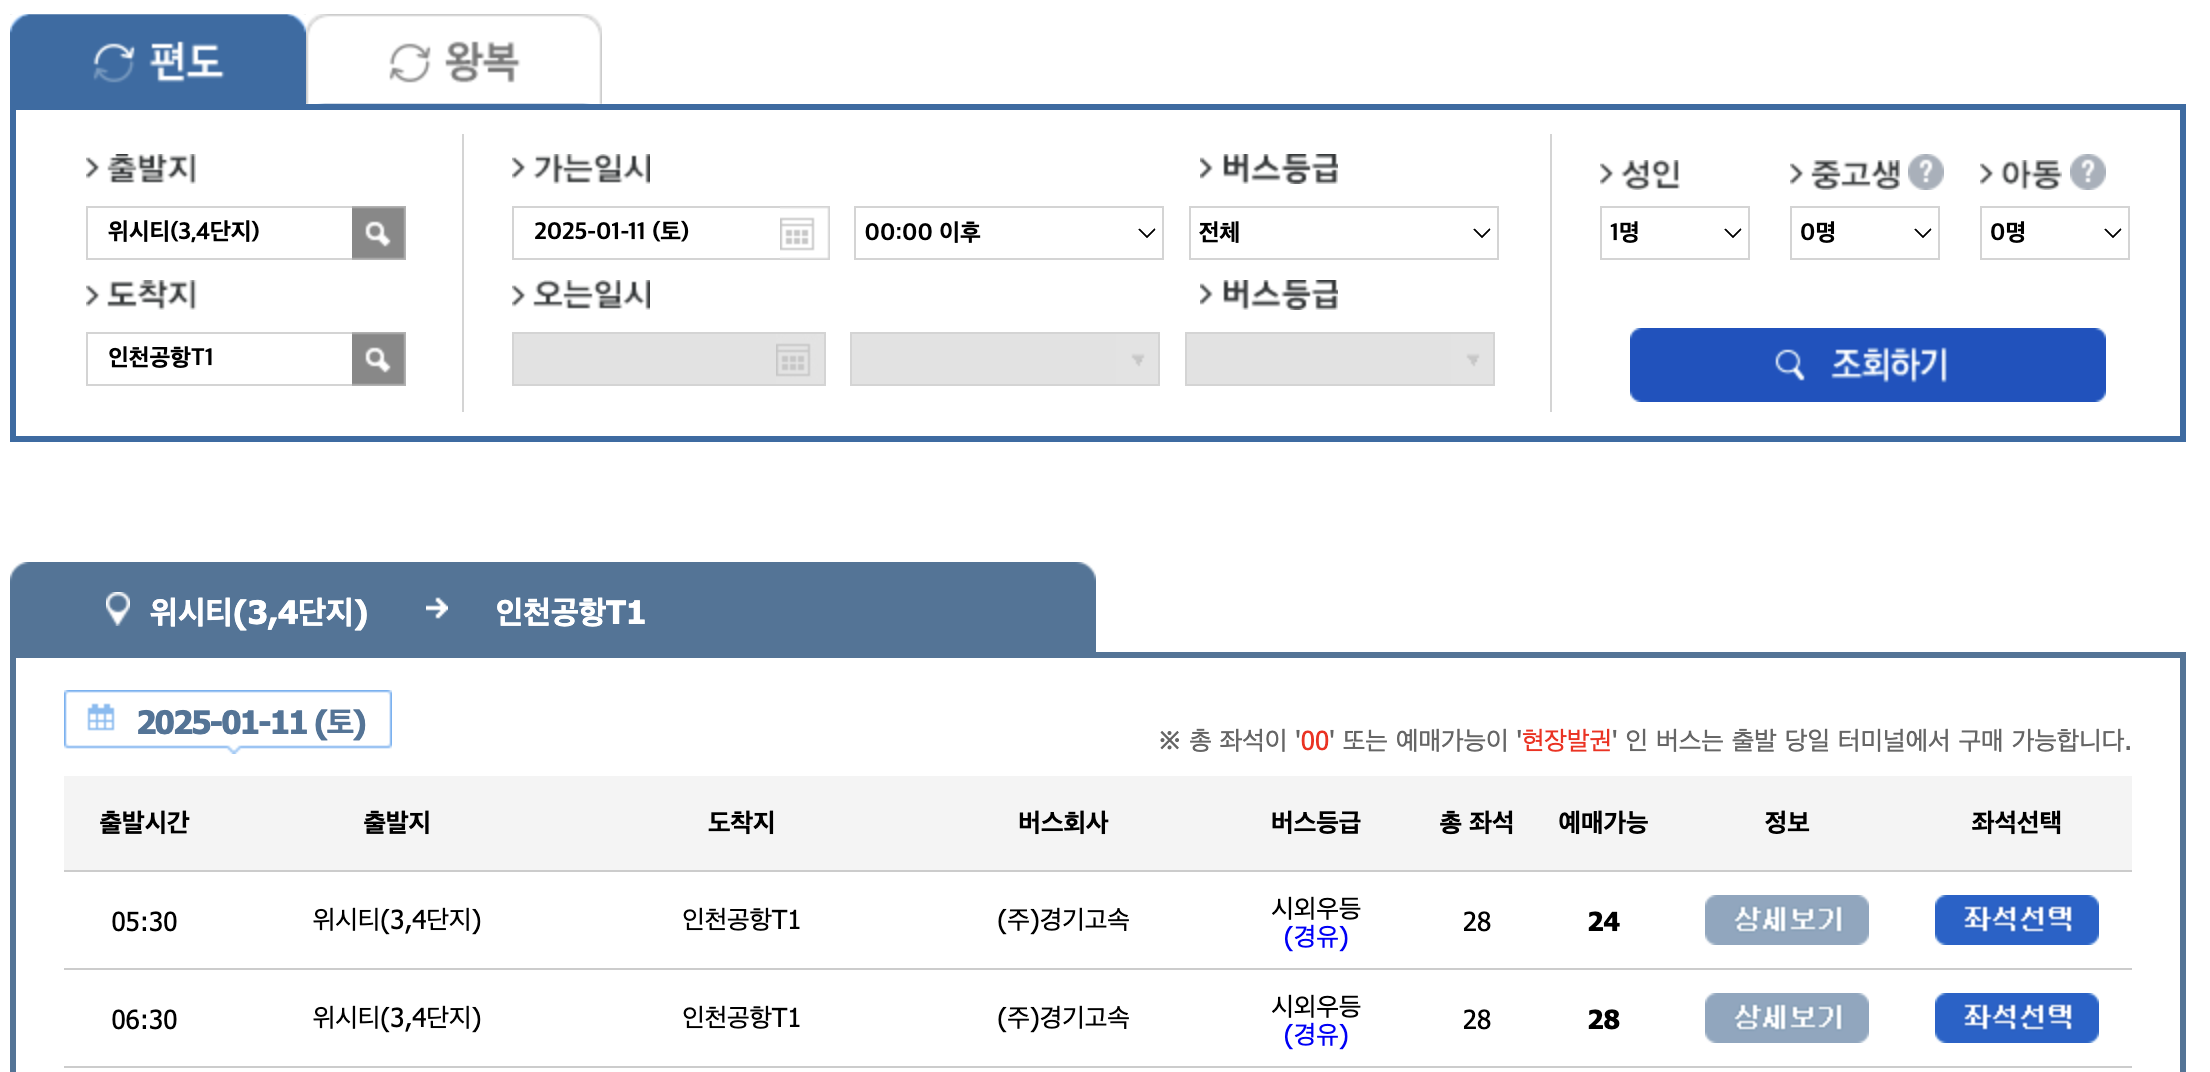Open the disabled return time dropdown
This screenshot has width=2210, height=1072.
[x=1004, y=359]
